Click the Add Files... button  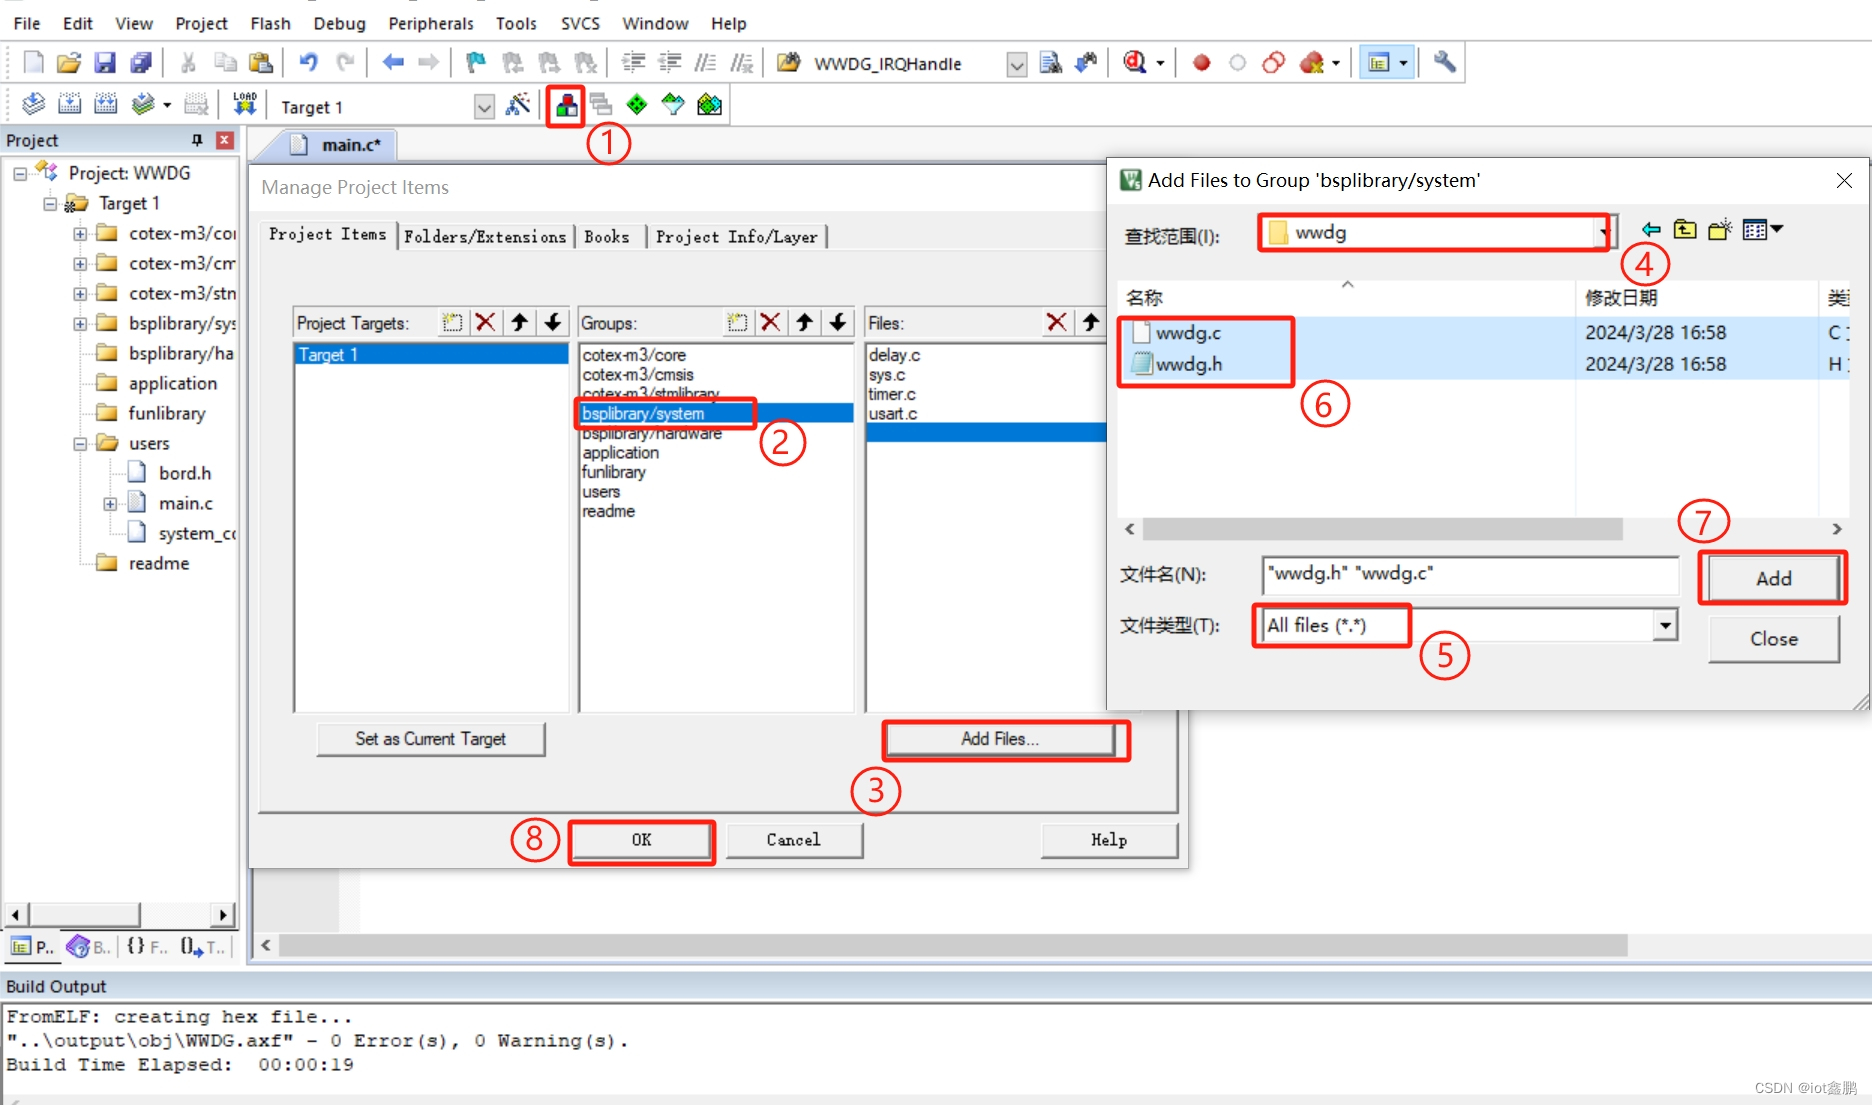pyautogui.click(x=1000, y=739)
